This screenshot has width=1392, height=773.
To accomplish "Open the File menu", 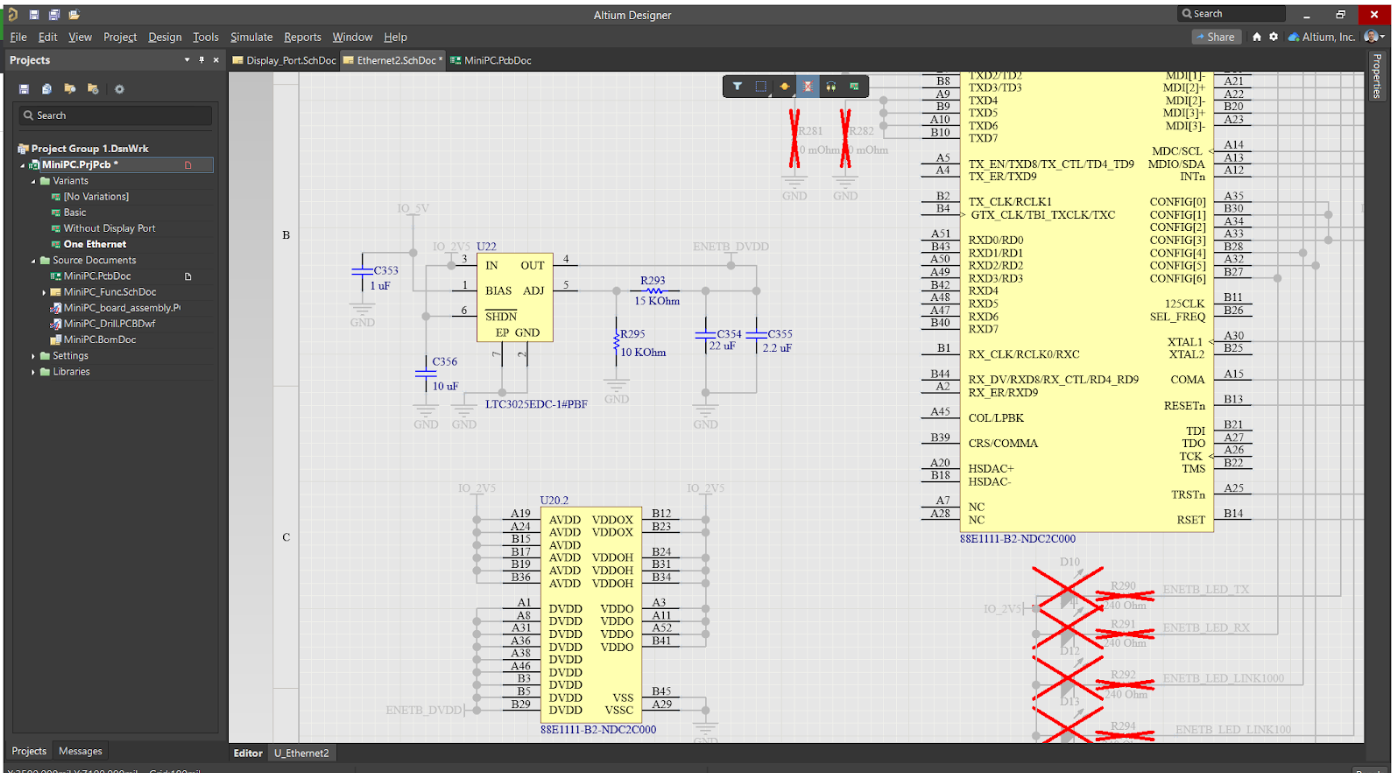I will coord(18,37).
